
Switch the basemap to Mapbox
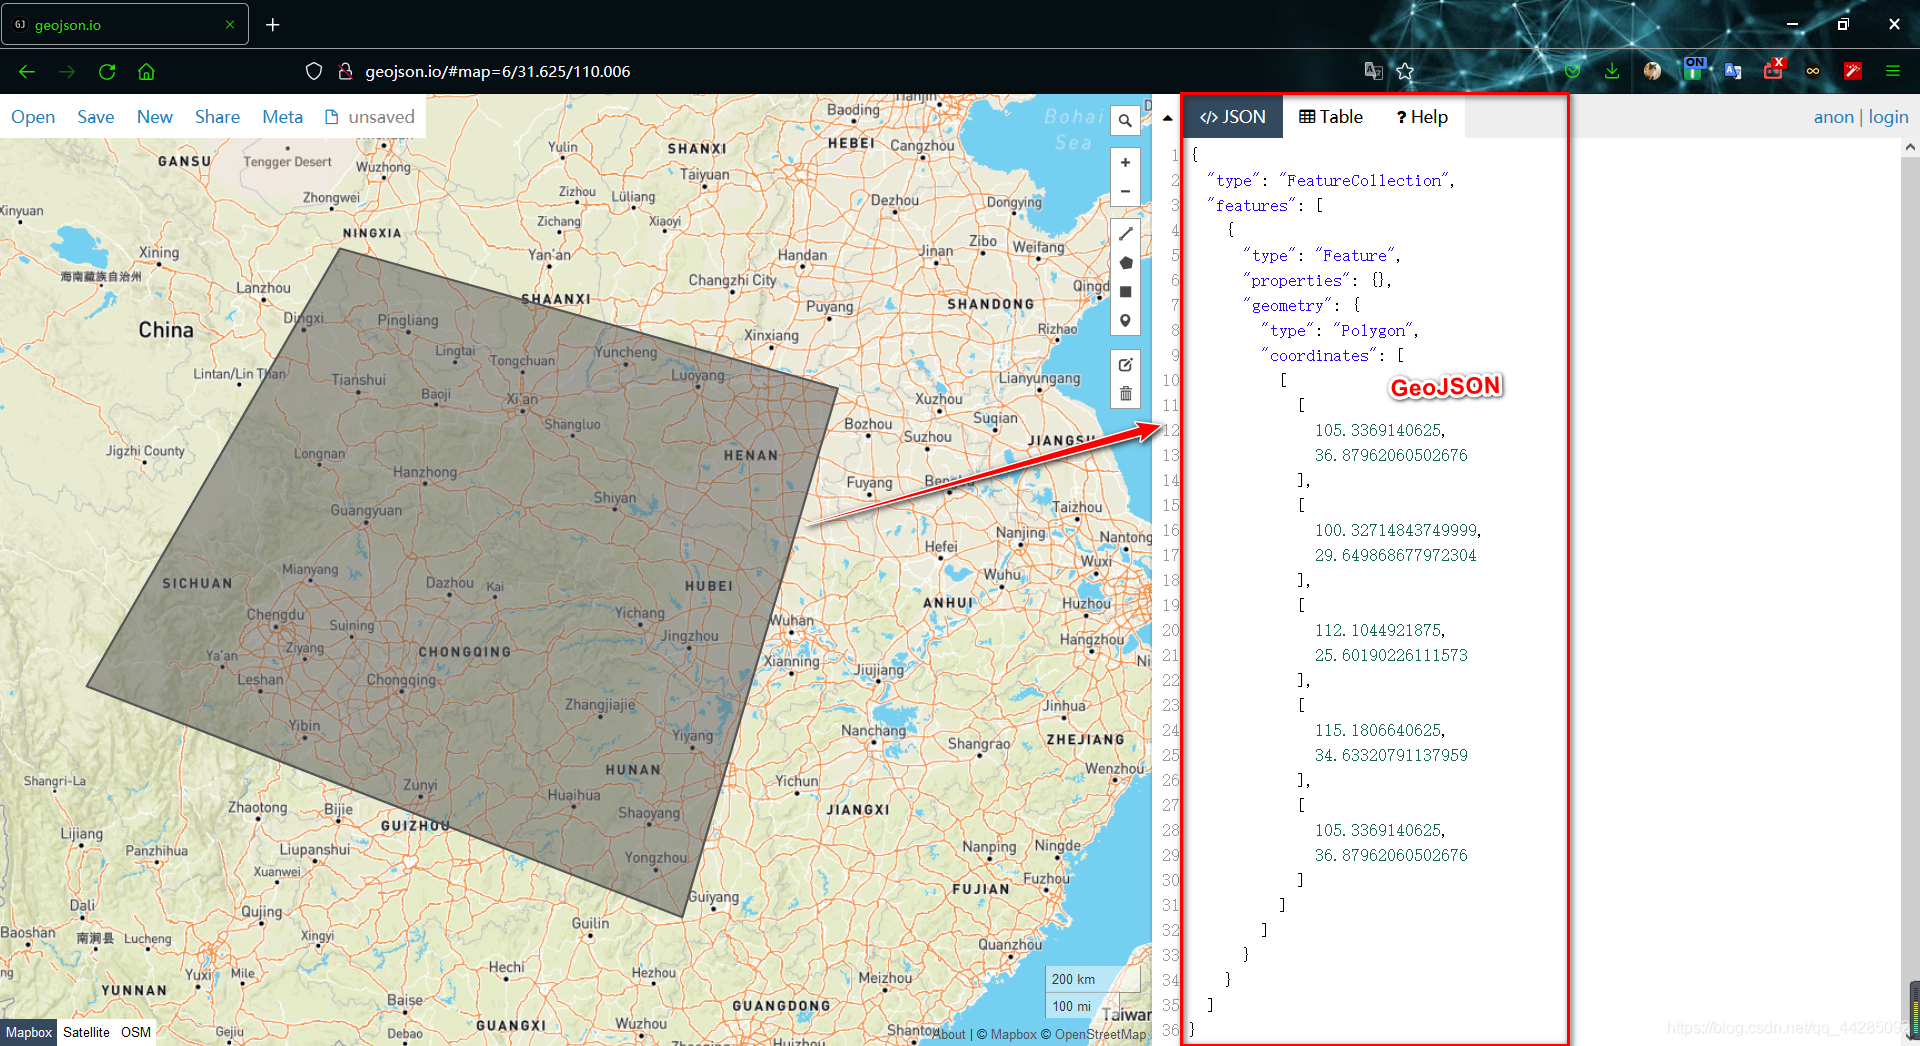pos(28,1032)
